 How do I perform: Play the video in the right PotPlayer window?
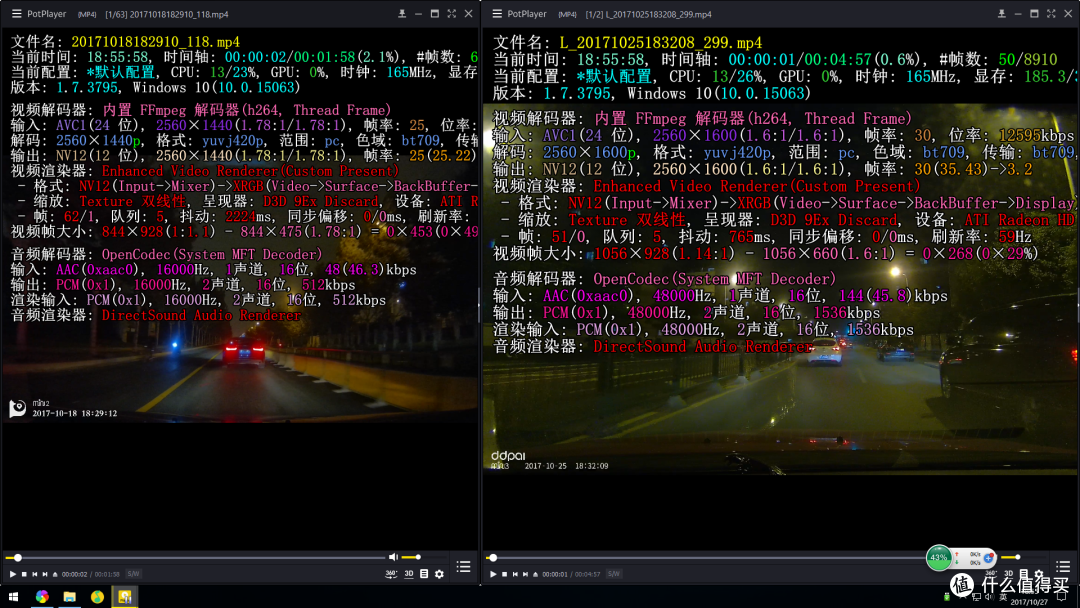(493, 574)
